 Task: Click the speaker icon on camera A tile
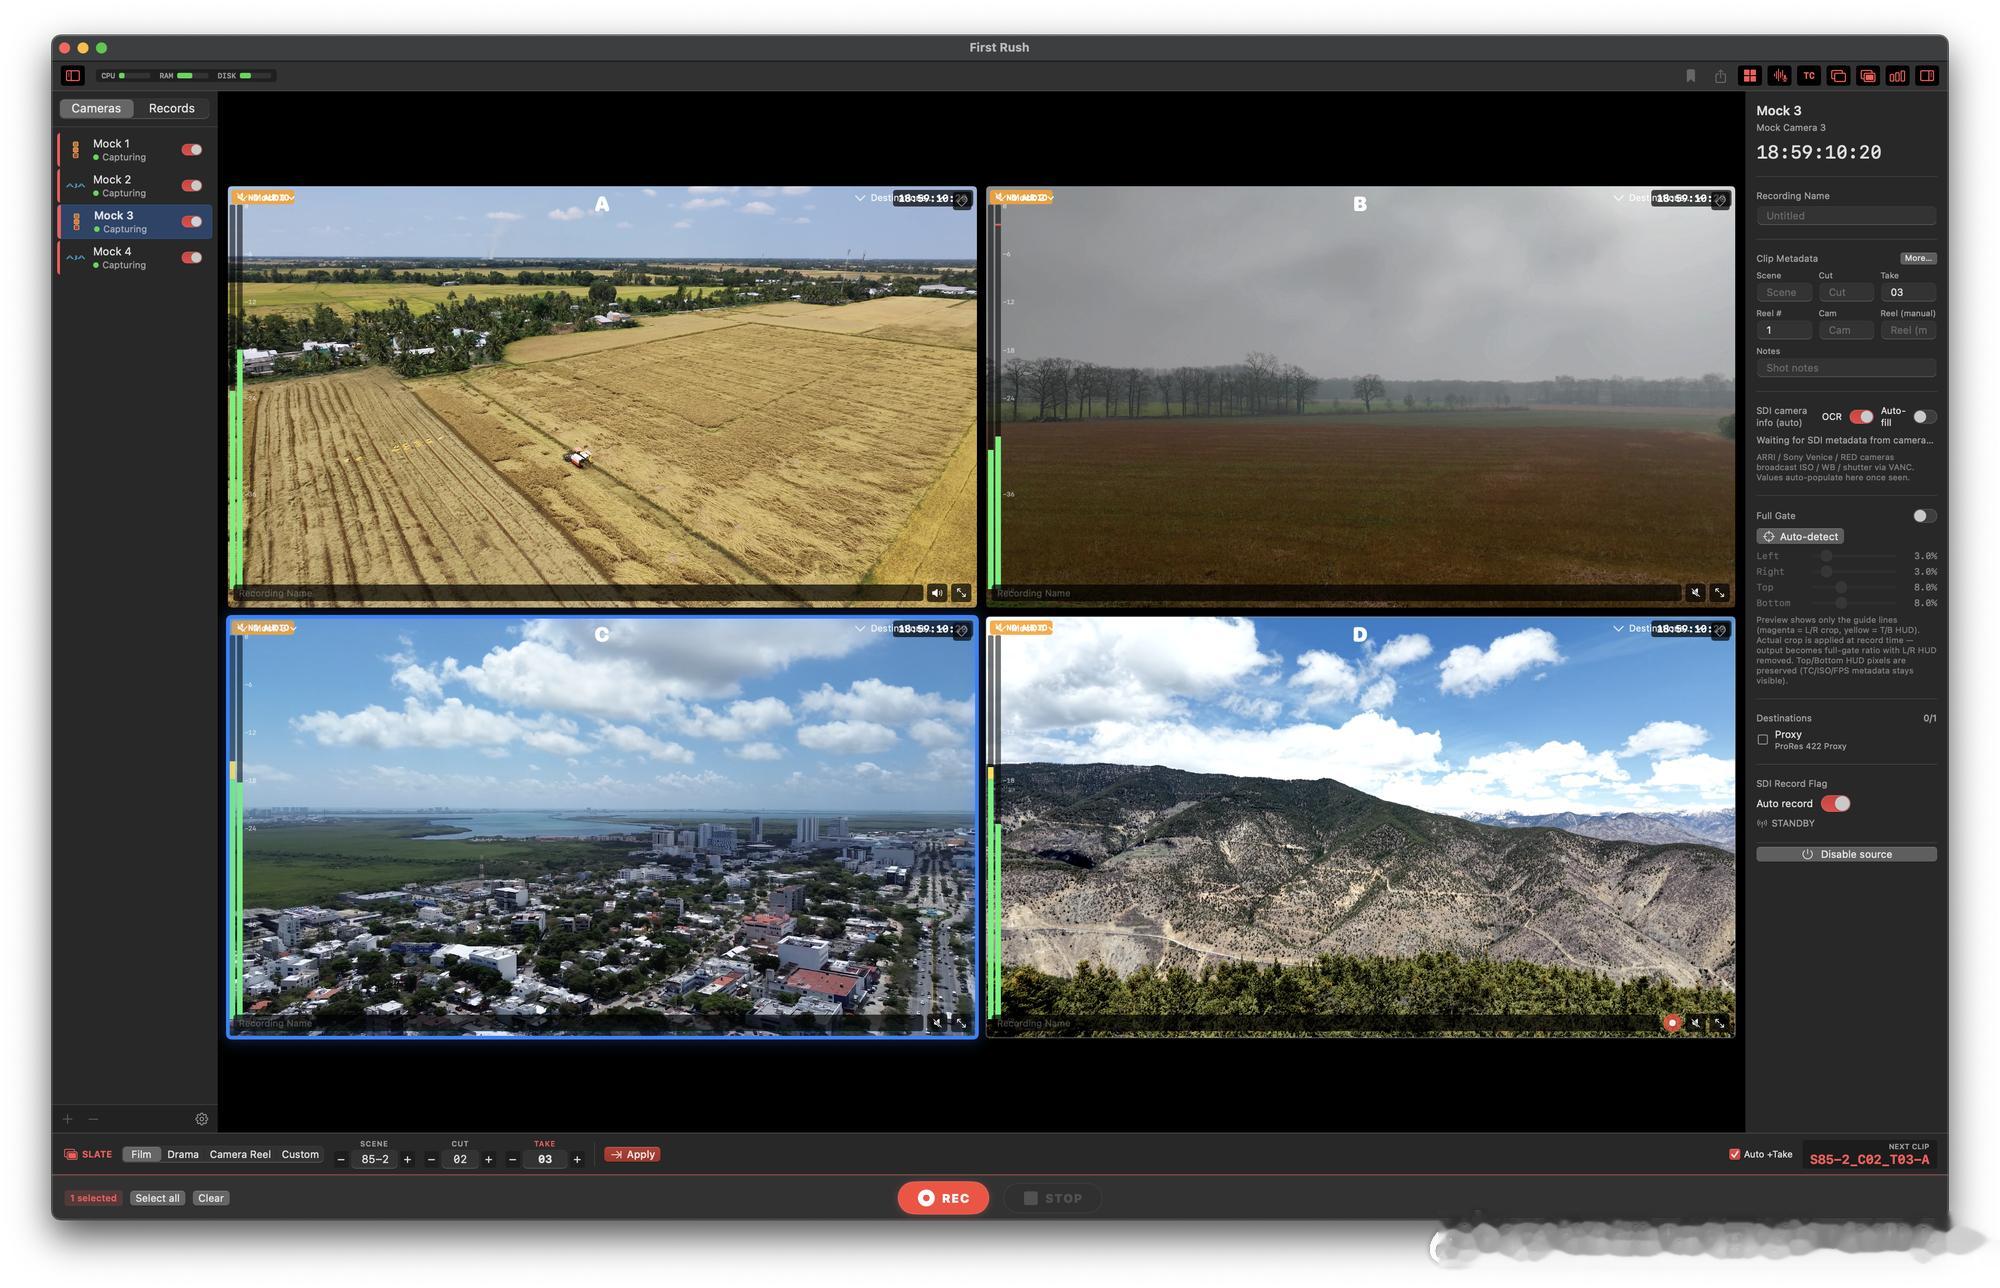[937, 593]
